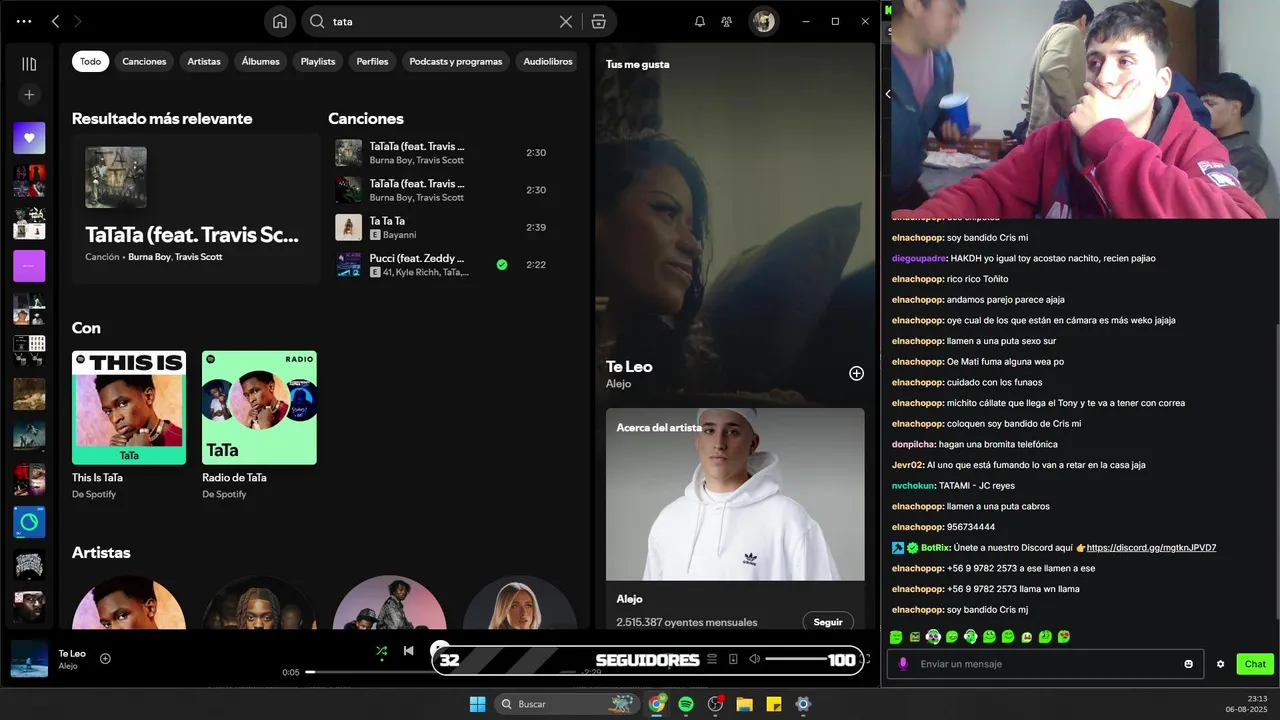Switch to the Canciones filter

coord(144,61)
